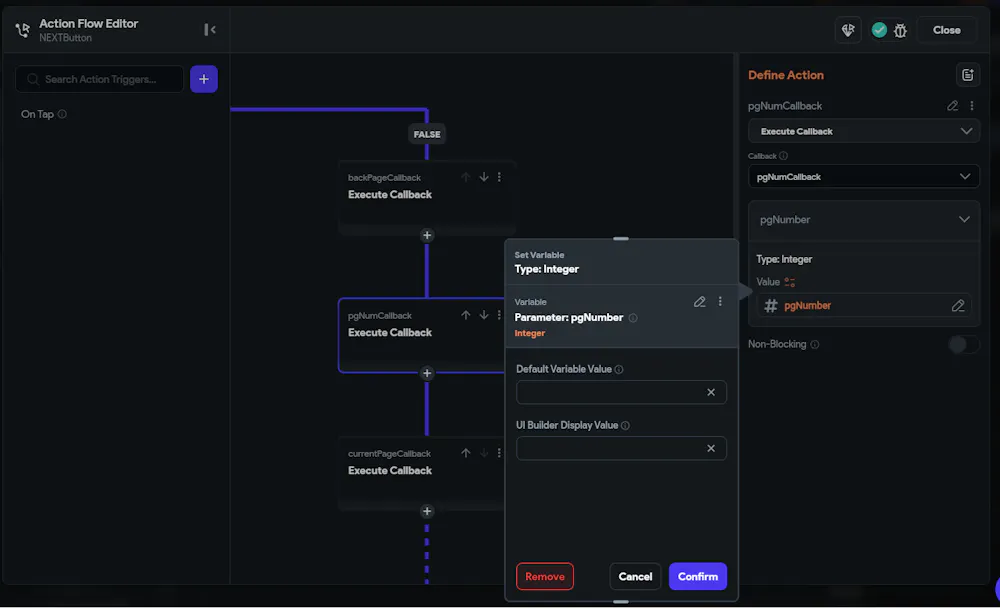Open the Callback pgNumCallback dropdown
1000x609 pixels.
(864, 177)
